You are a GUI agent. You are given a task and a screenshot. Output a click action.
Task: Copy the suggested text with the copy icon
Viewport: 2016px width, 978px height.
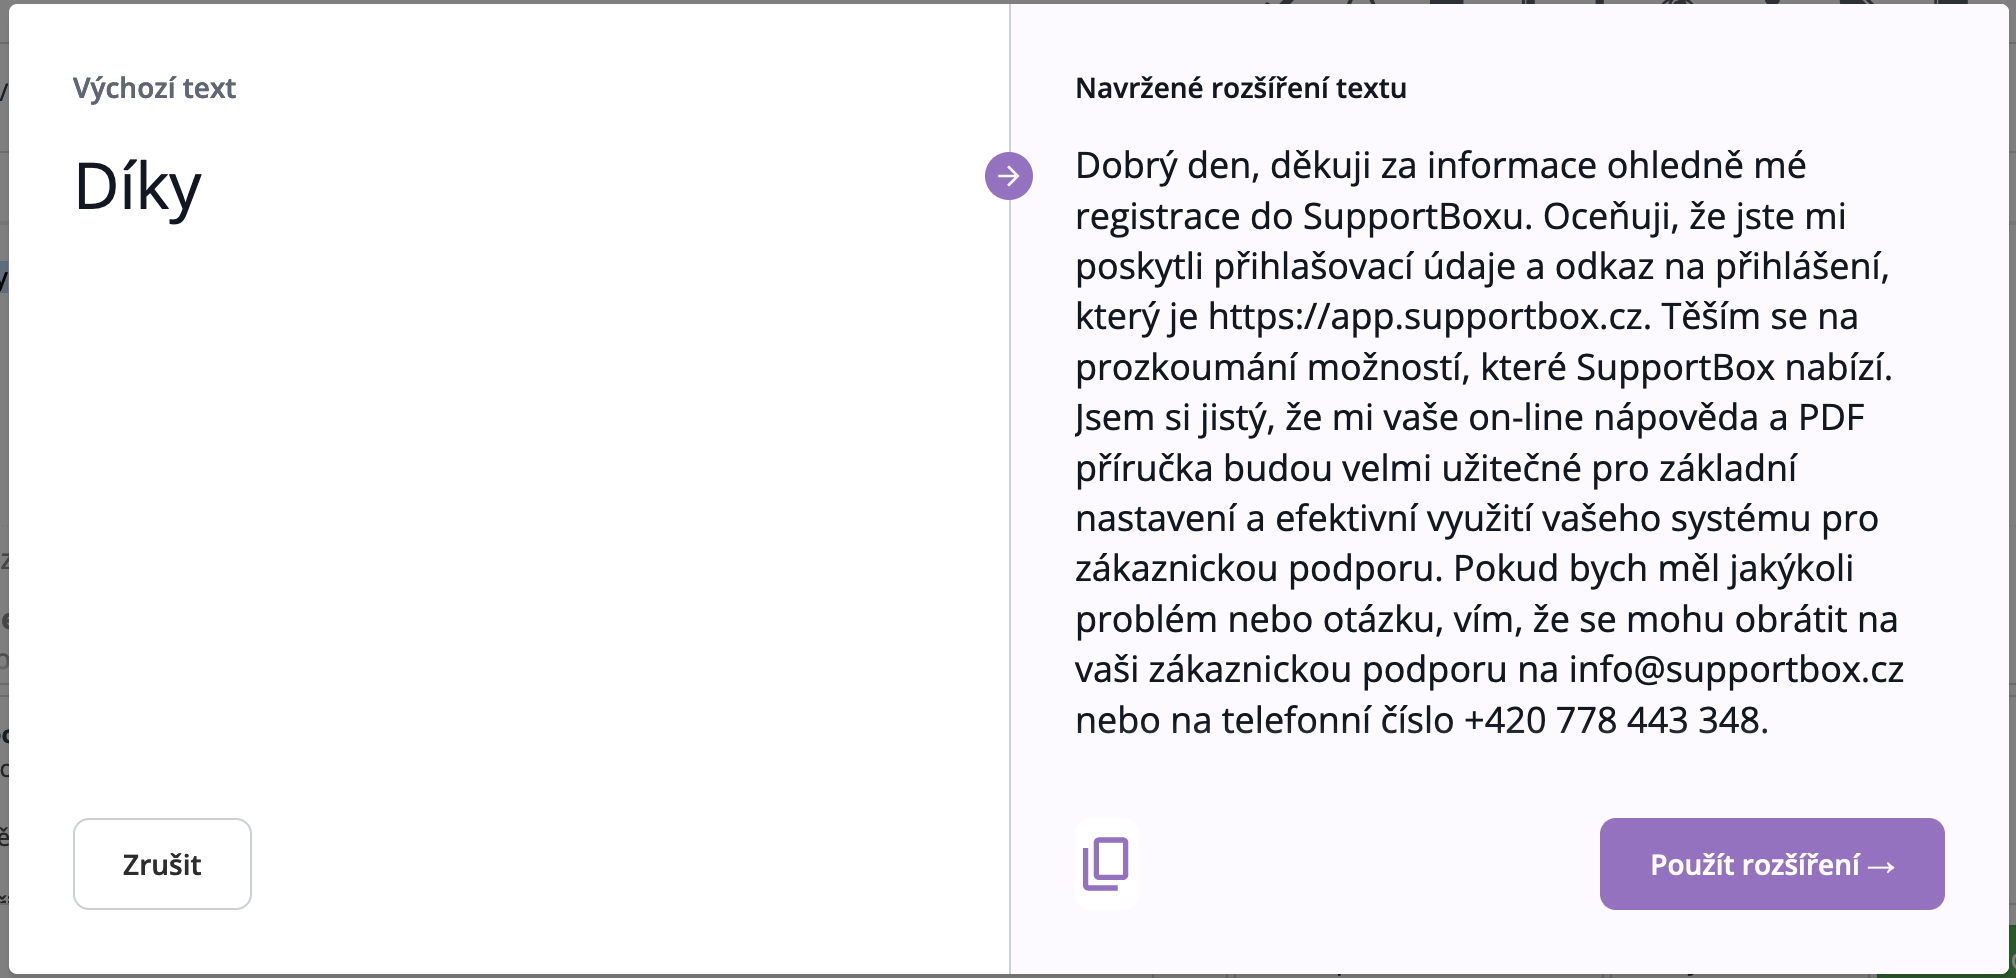tap(1106, 864)
